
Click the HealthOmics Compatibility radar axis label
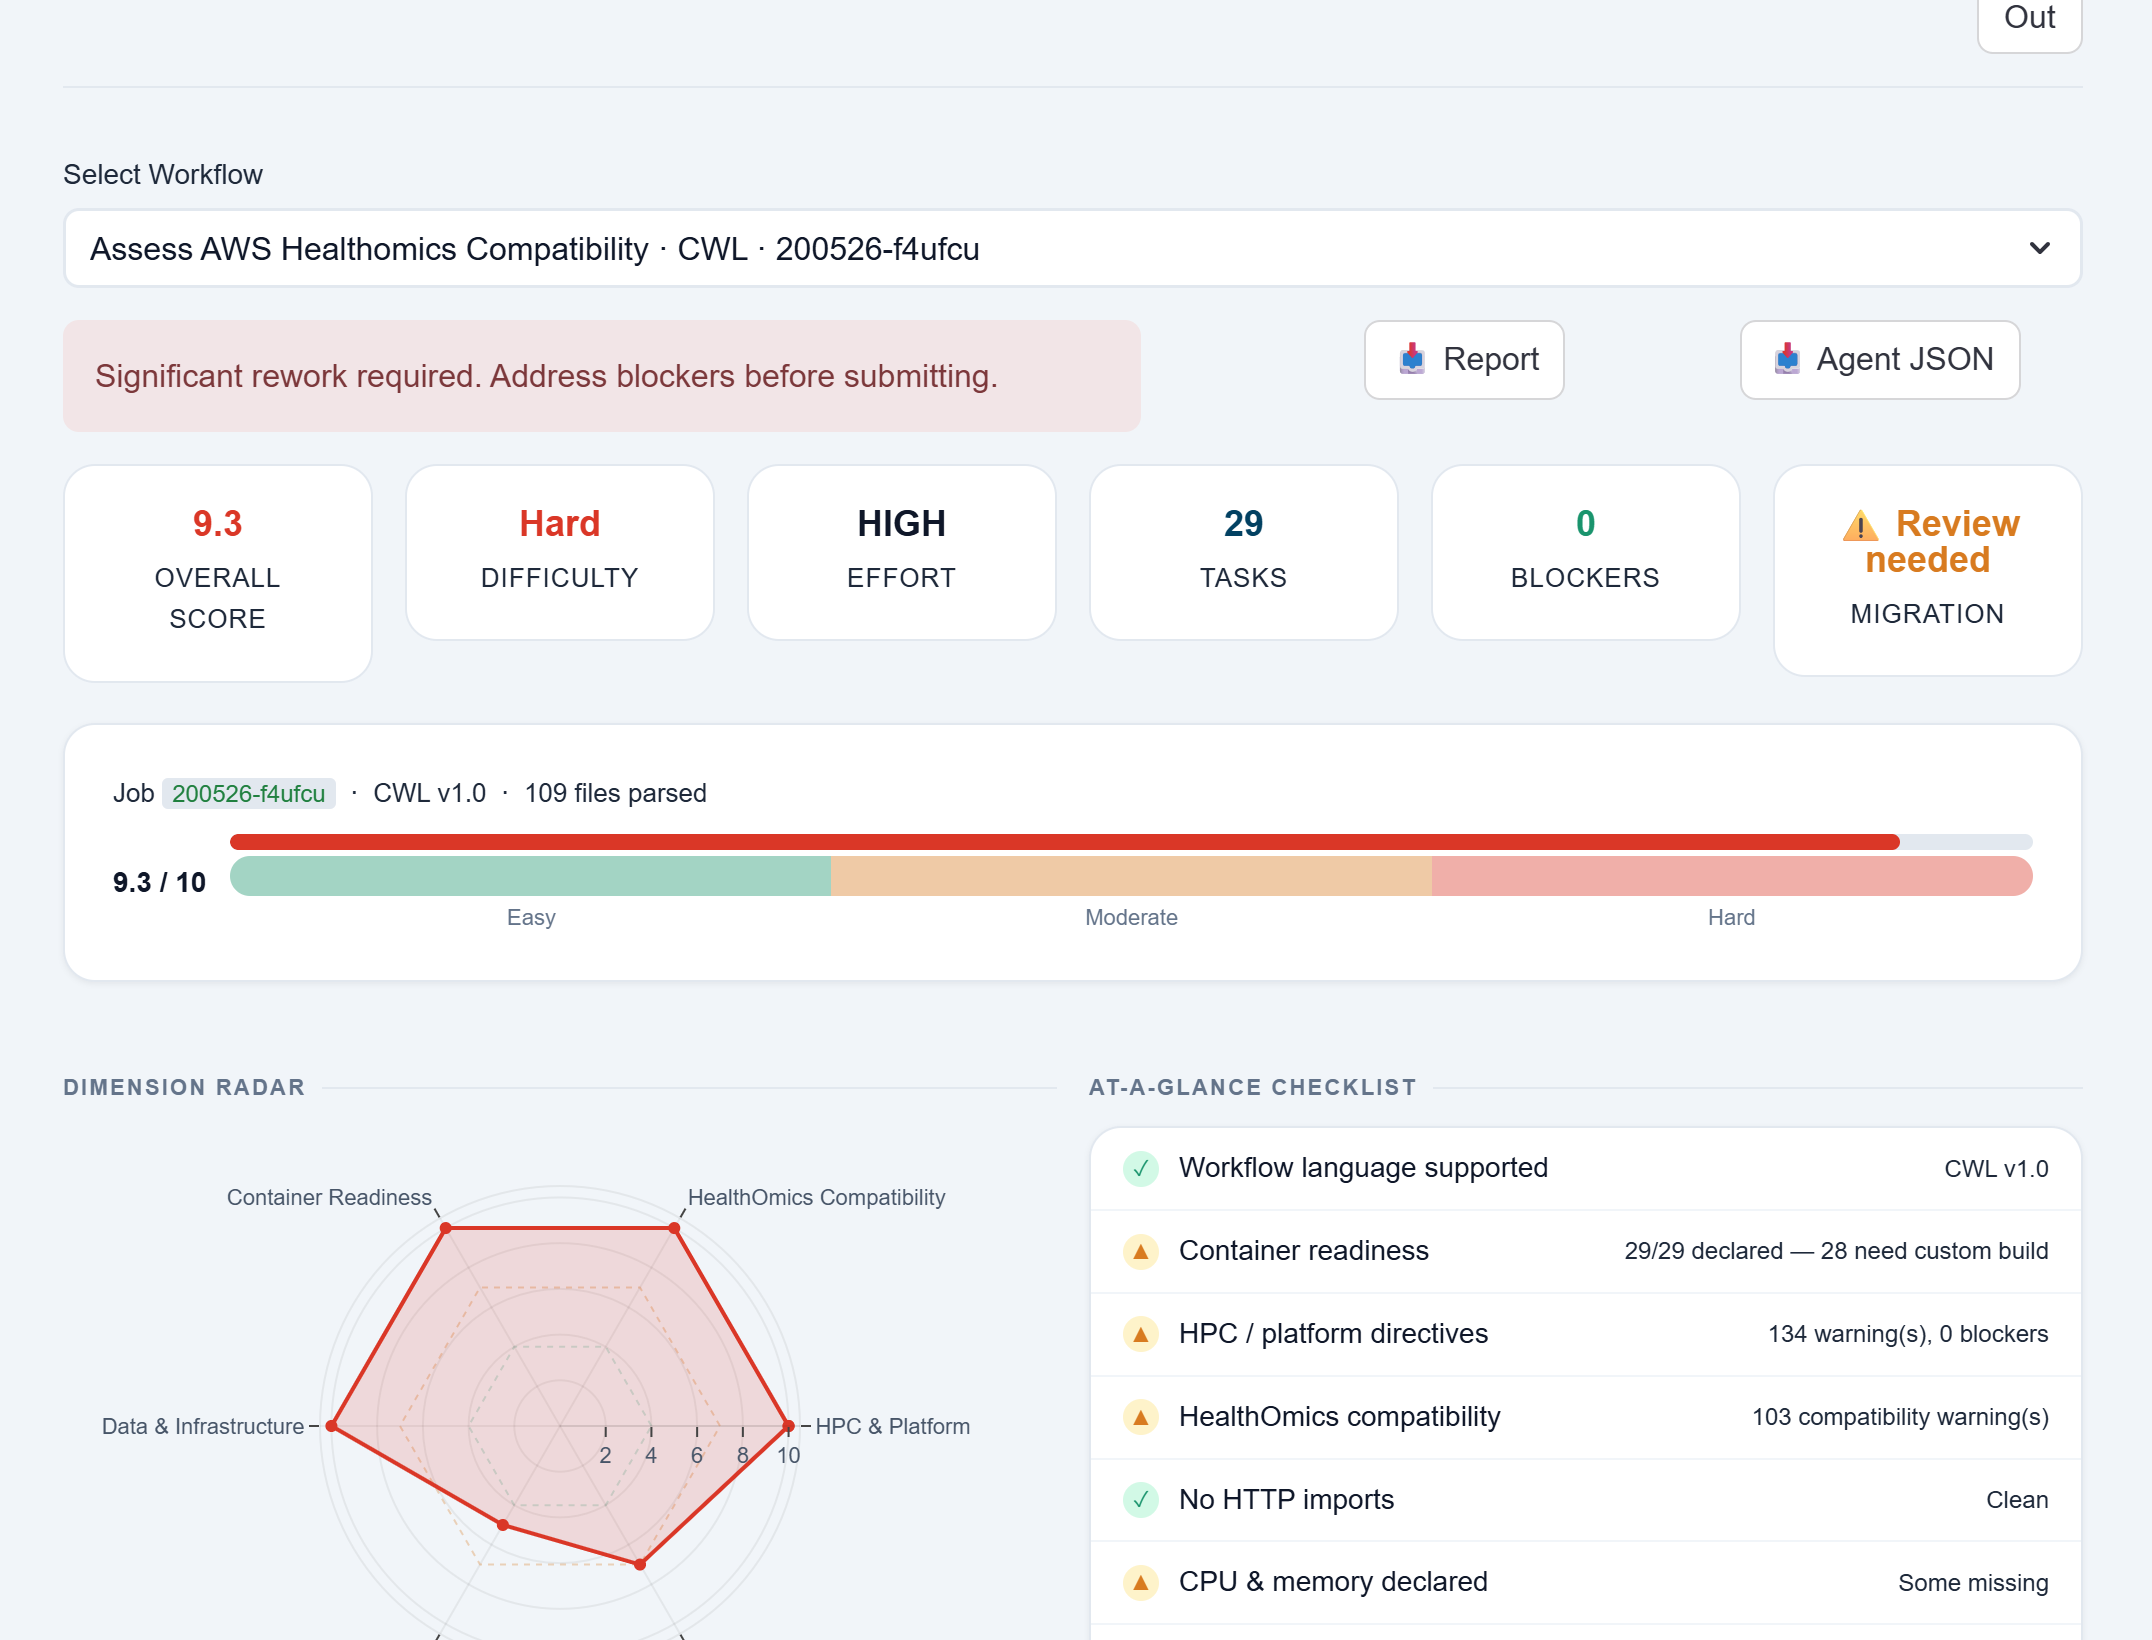[x=816, y=1197]
